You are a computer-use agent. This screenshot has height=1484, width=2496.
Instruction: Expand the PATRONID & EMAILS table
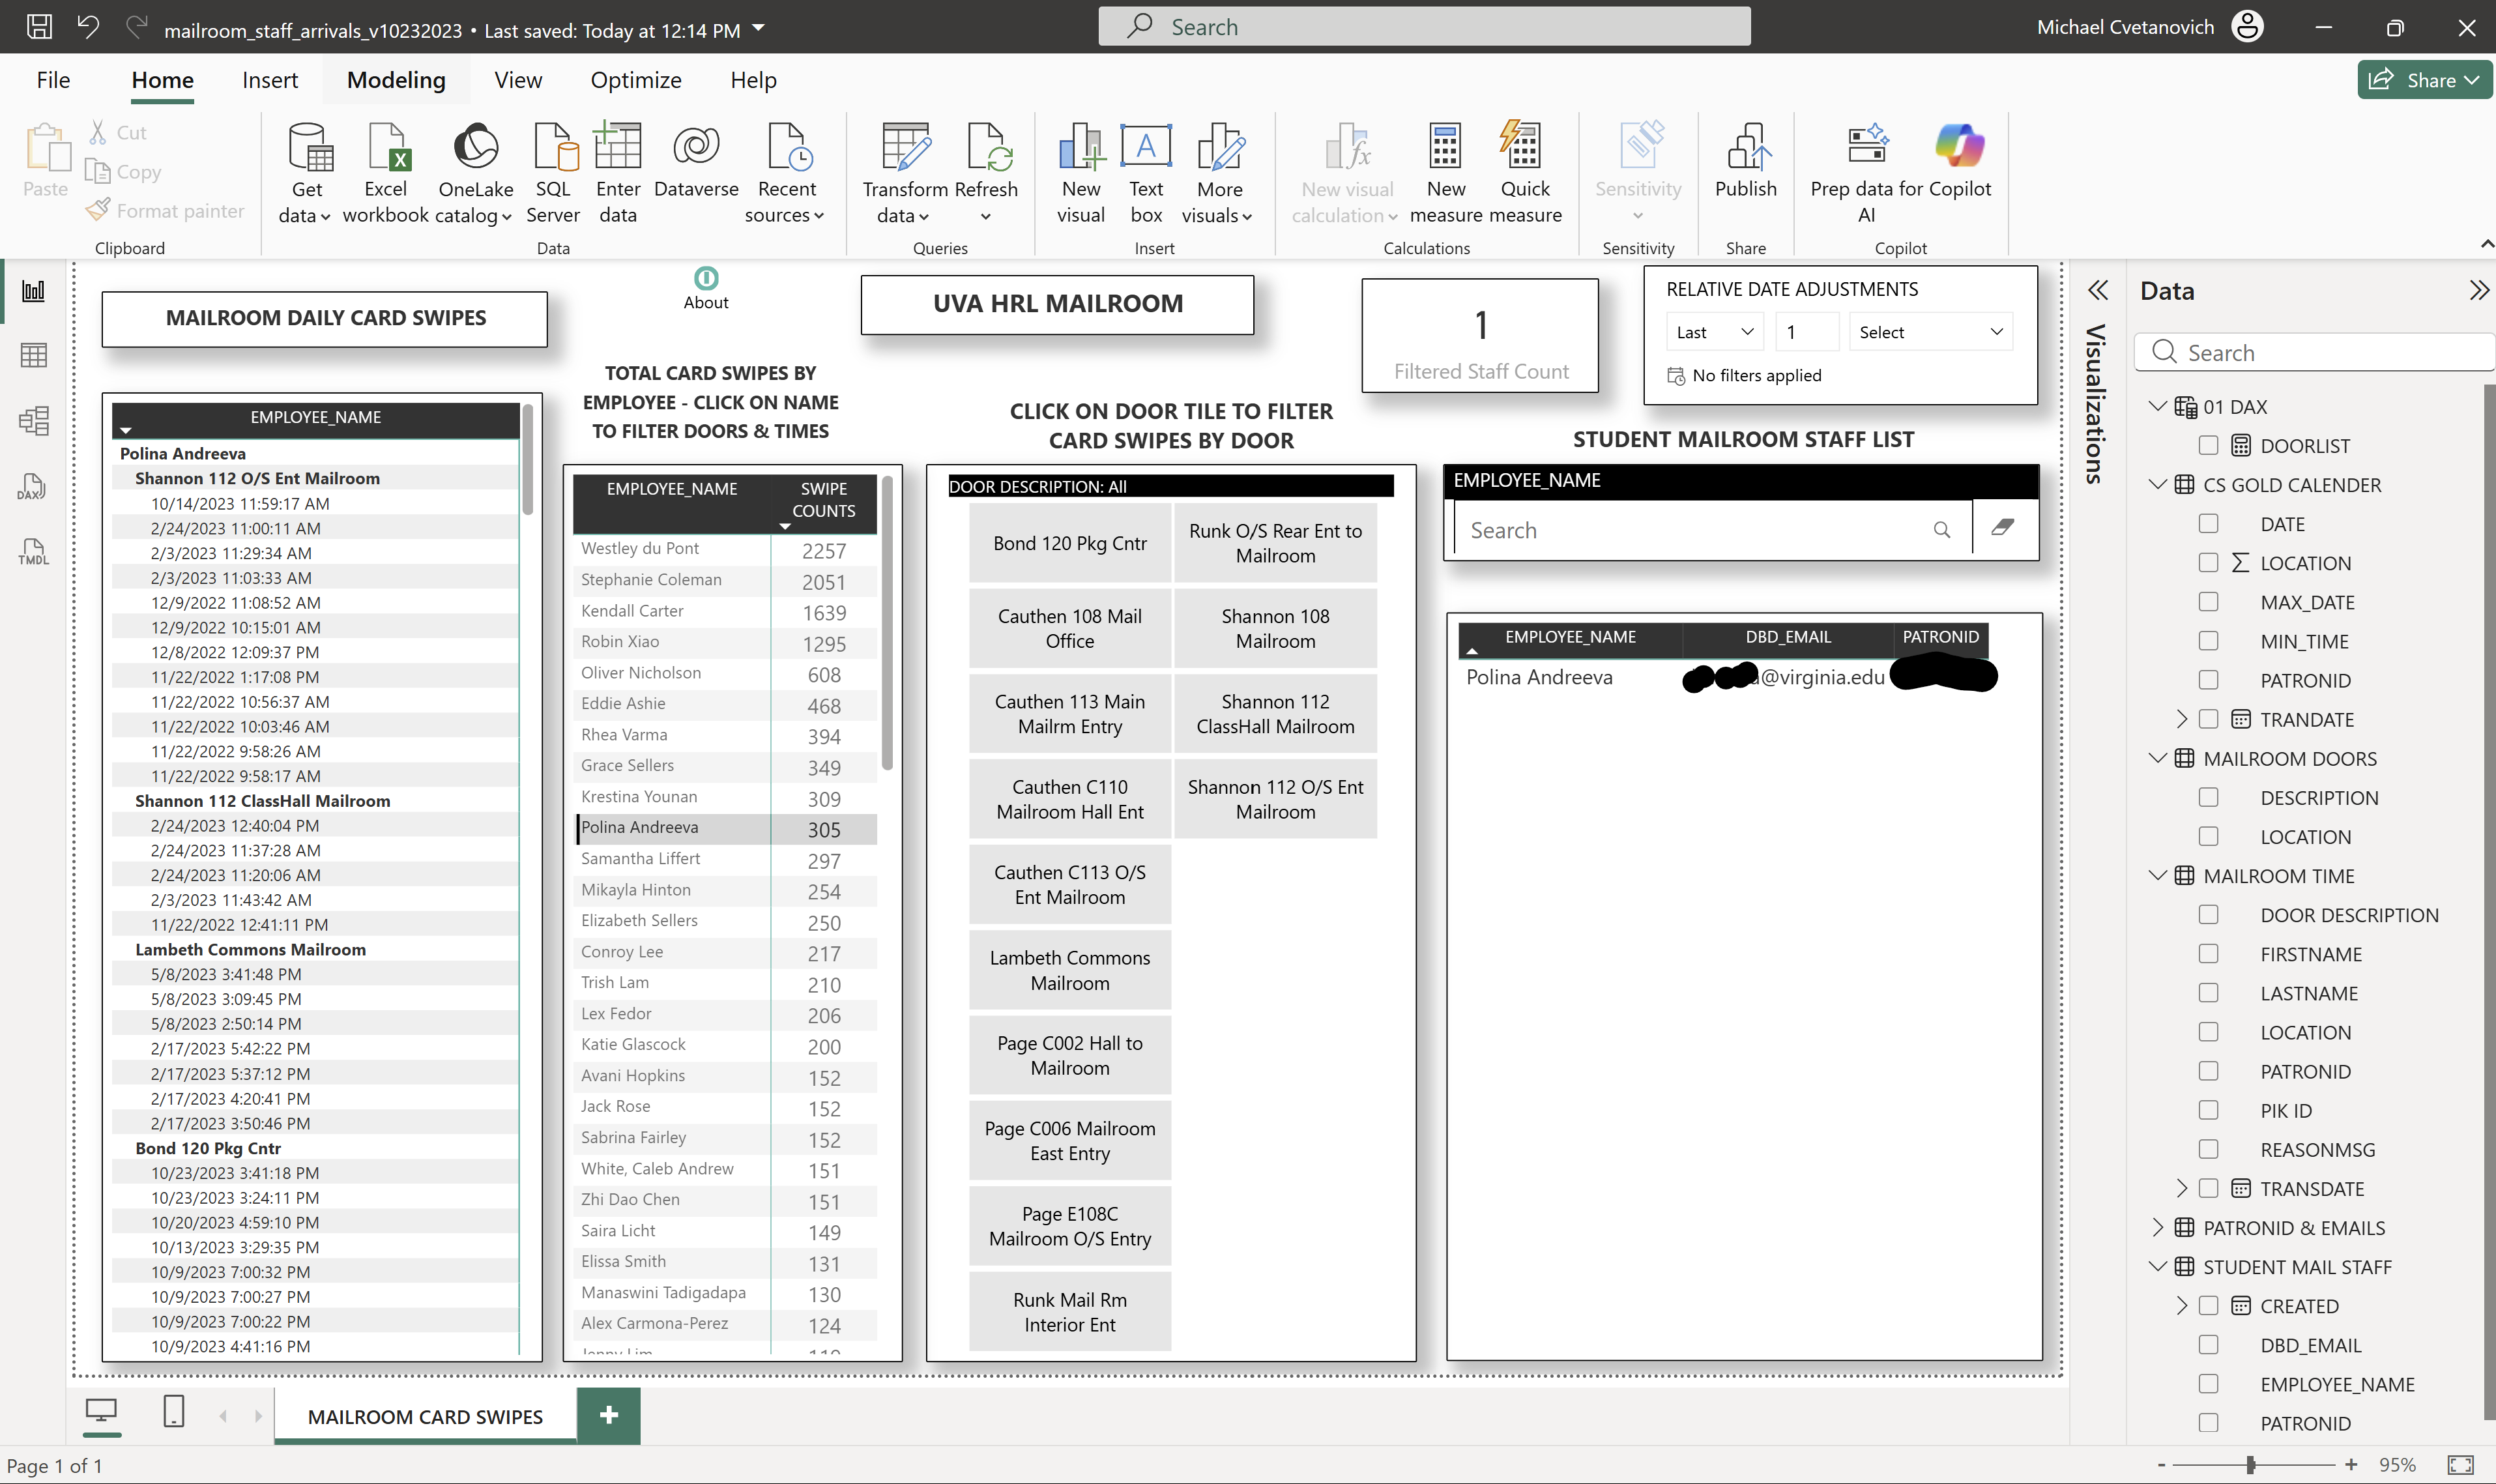tap(2158, 1227)
